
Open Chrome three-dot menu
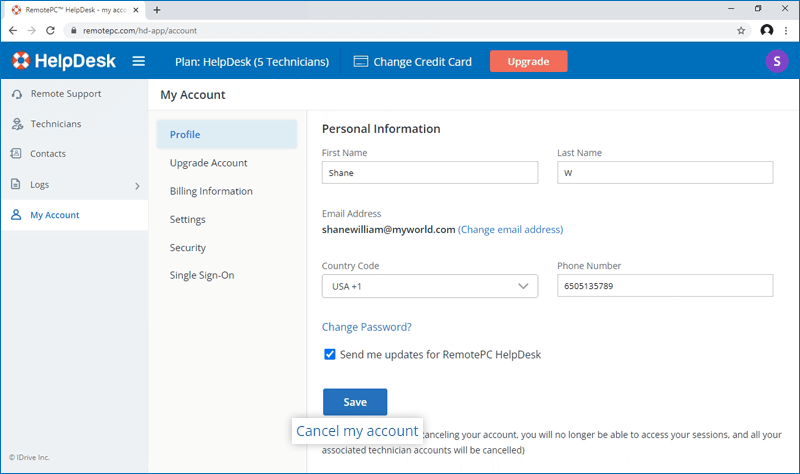pos(788,31)
